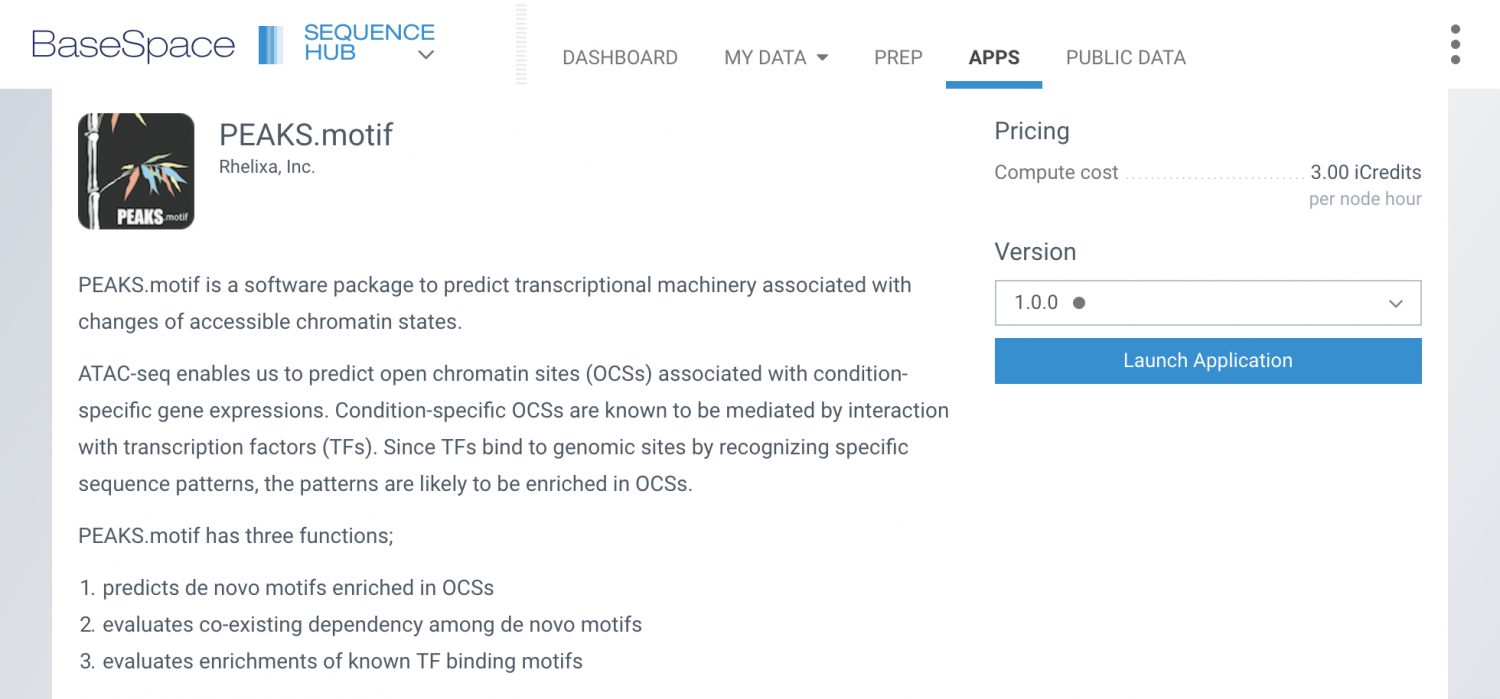Open the three-dot vertical menu
The image size is (1500, 699).
point(1455,45)
